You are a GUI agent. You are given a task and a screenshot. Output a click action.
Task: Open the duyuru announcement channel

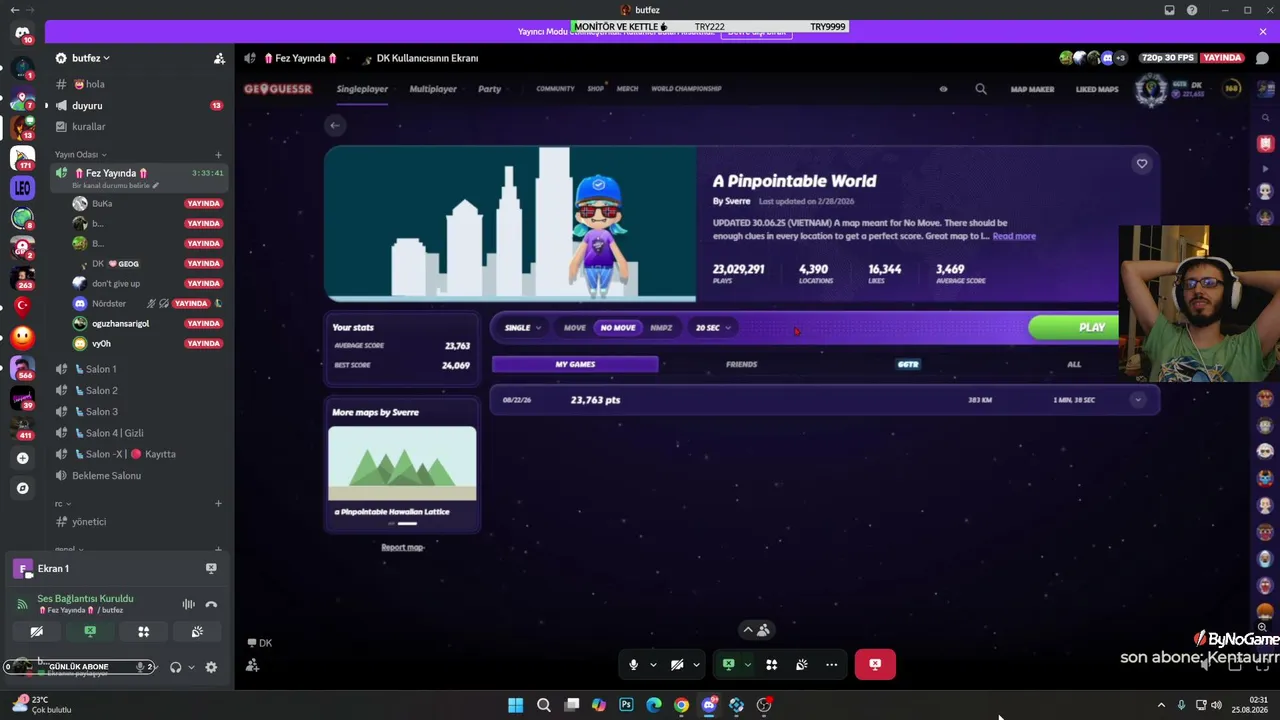click(138, 106)
